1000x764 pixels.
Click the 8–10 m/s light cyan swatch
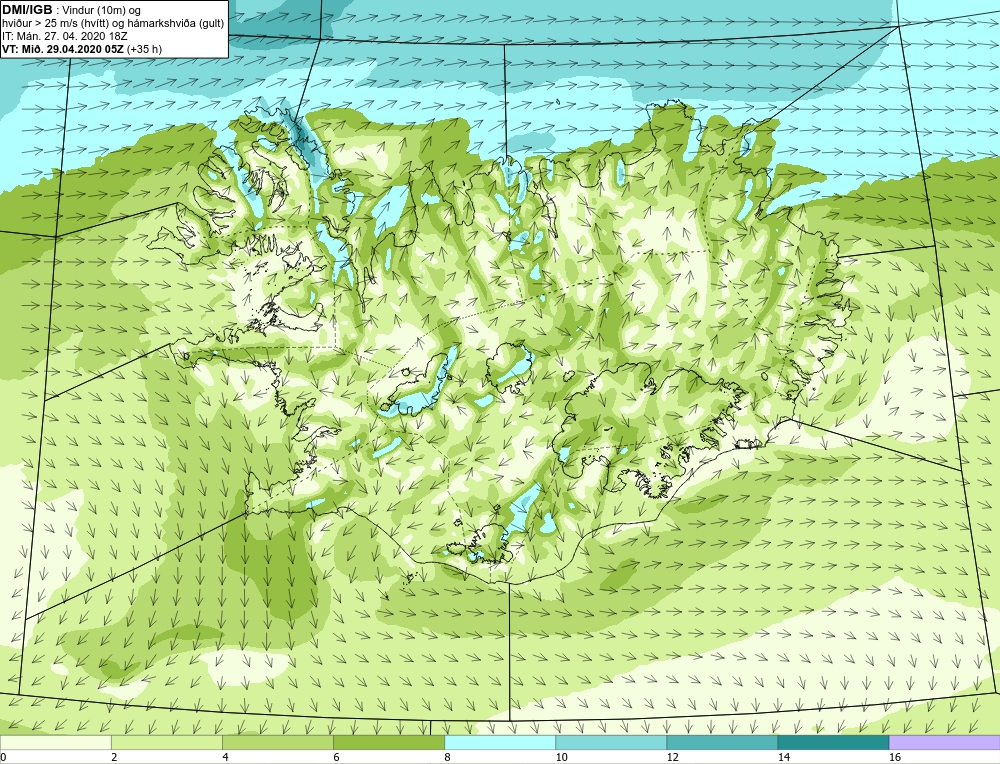(500, 742)
